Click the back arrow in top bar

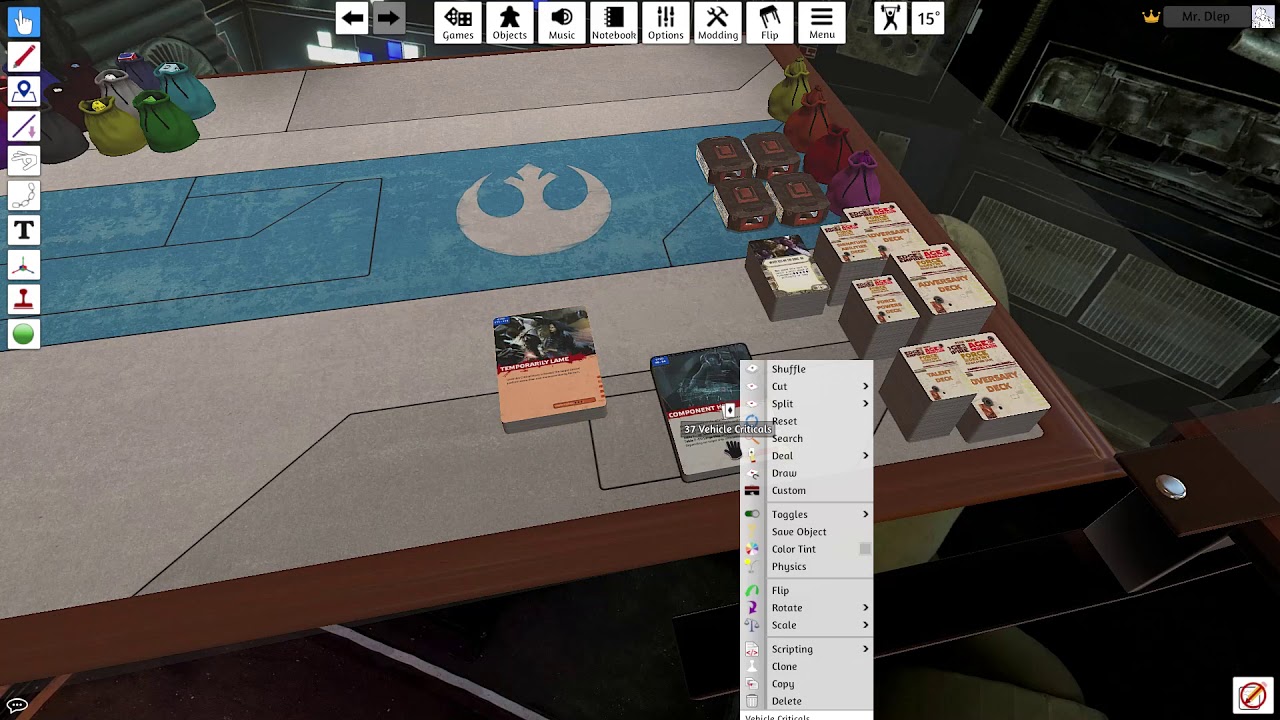(x=352, y=18)
